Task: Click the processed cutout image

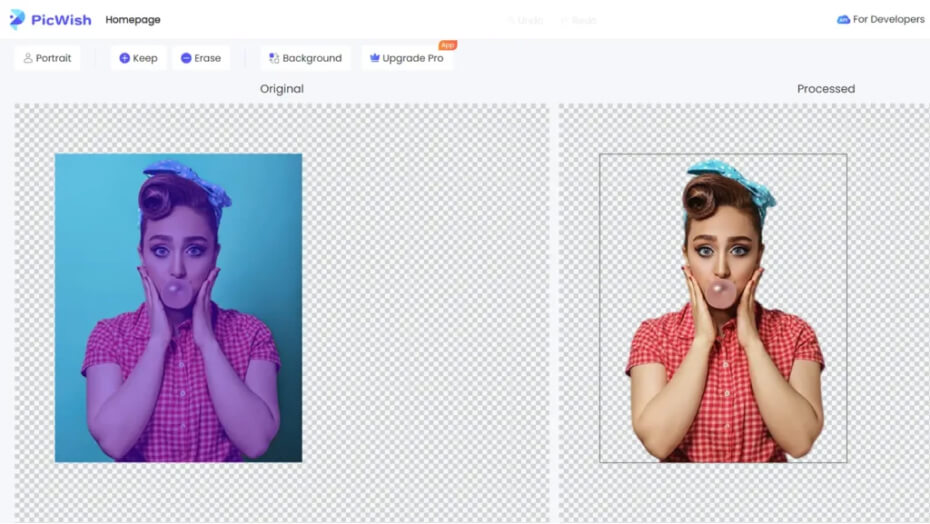Action: tap(723, 340)
